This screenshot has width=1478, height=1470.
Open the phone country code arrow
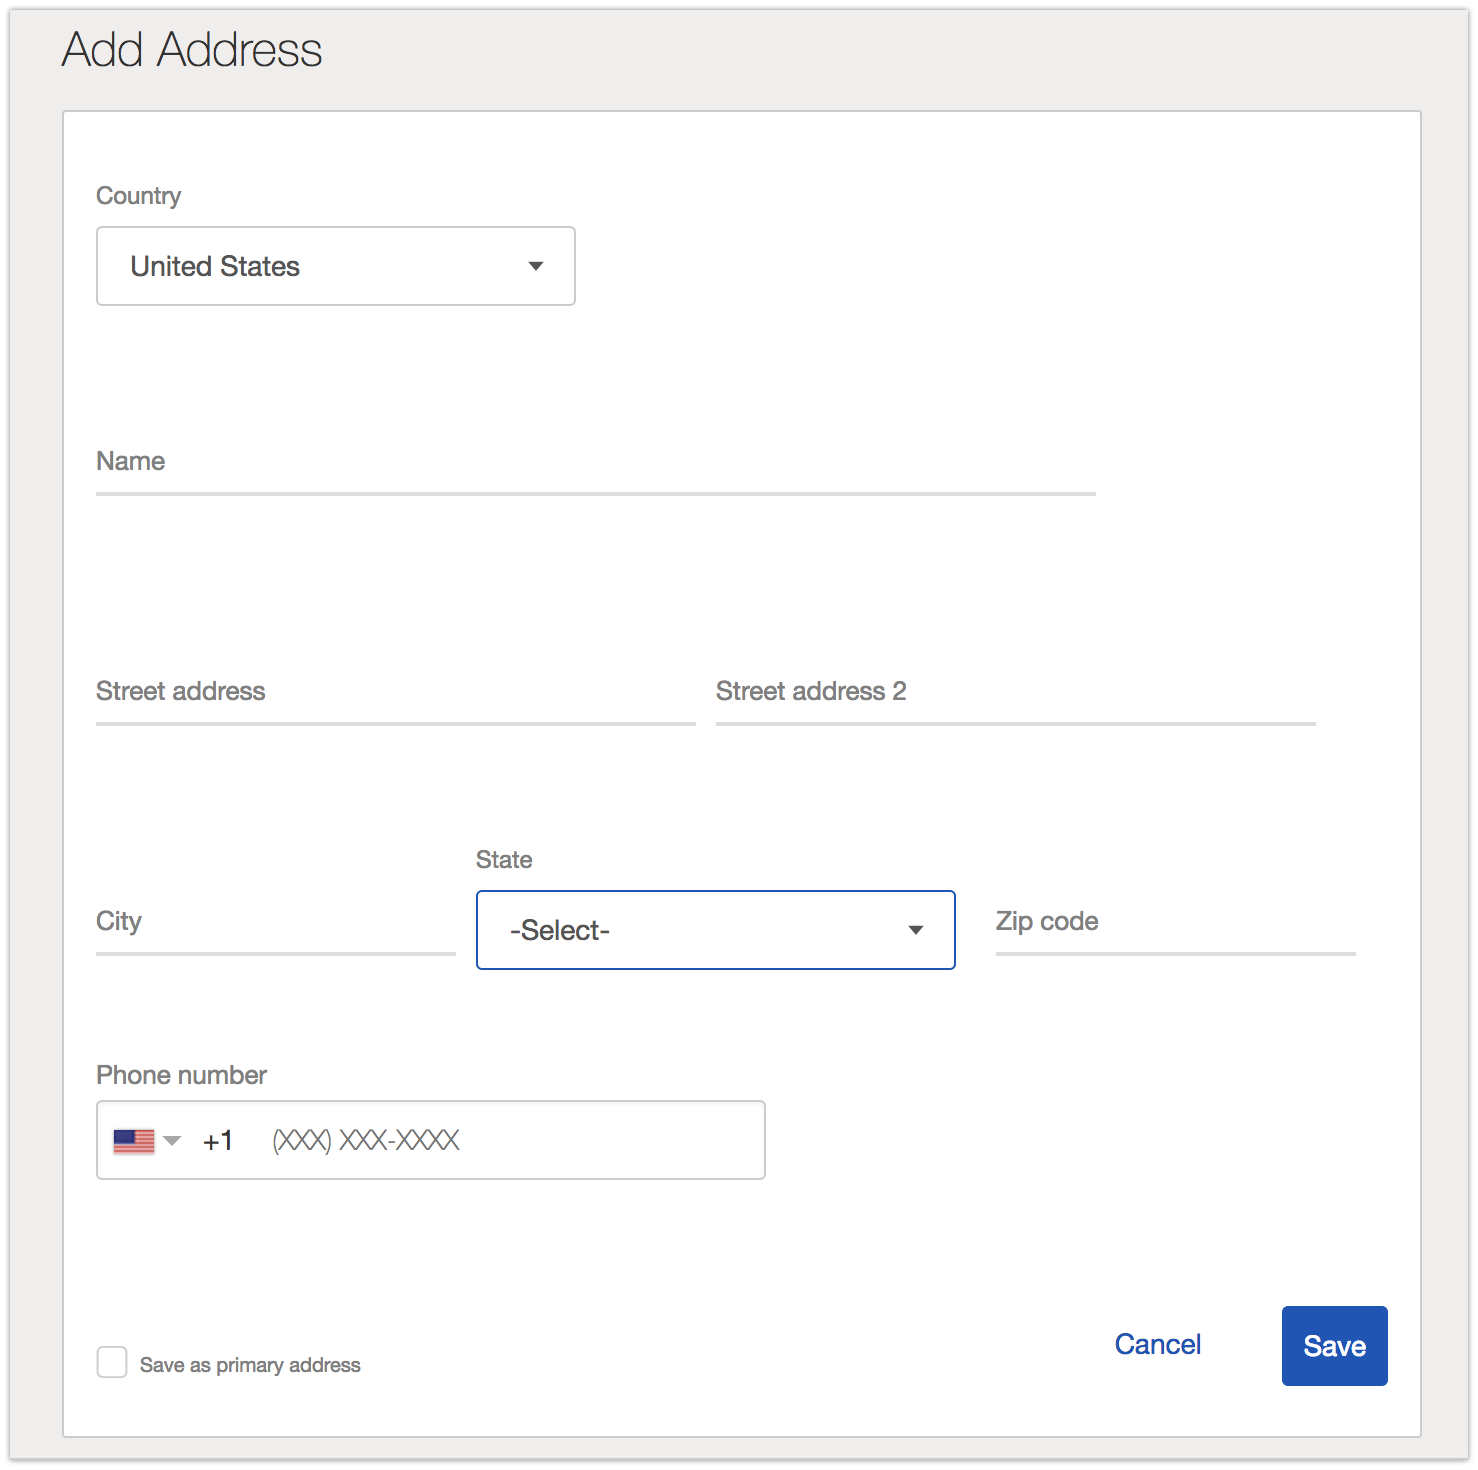click(172, 1141)
